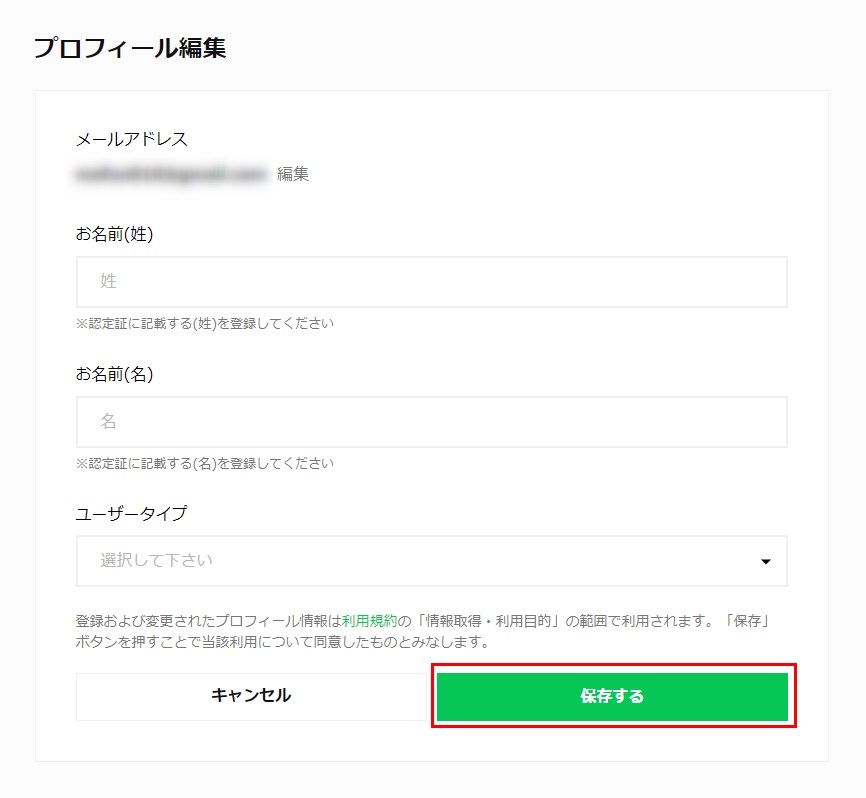Click the notice line starting with ボタンを押すことで
Image resolution: width=866 pixels, height=798 pixels.
click(x=282, y=642)
